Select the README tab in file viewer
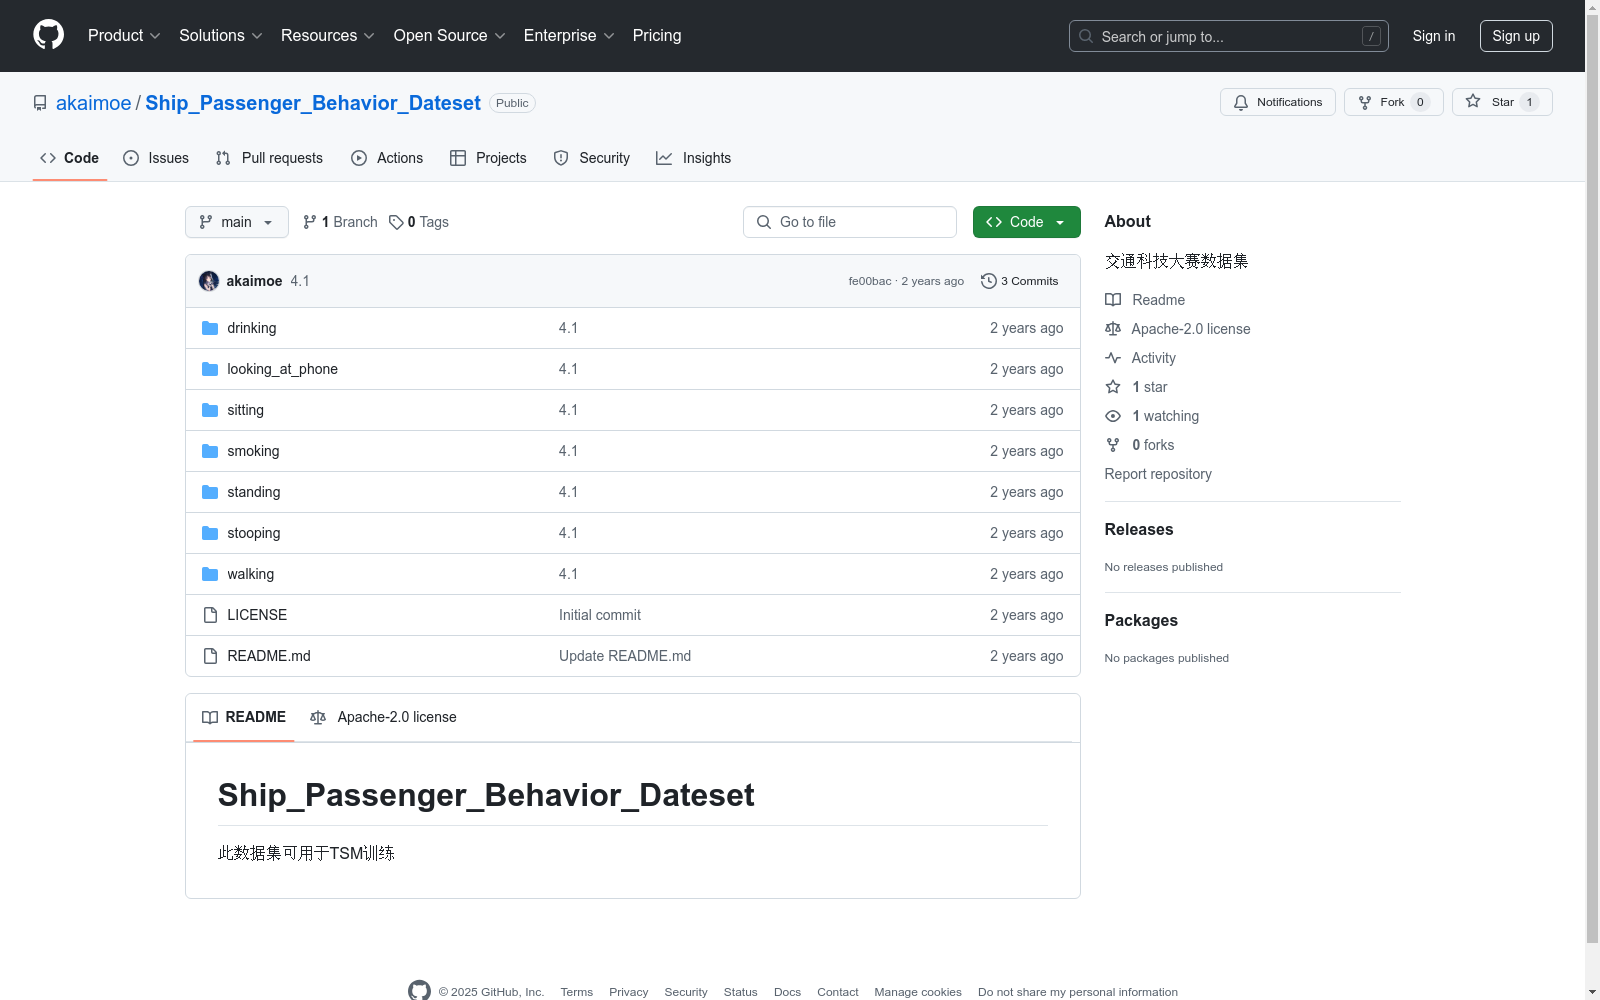 point(244,717)
